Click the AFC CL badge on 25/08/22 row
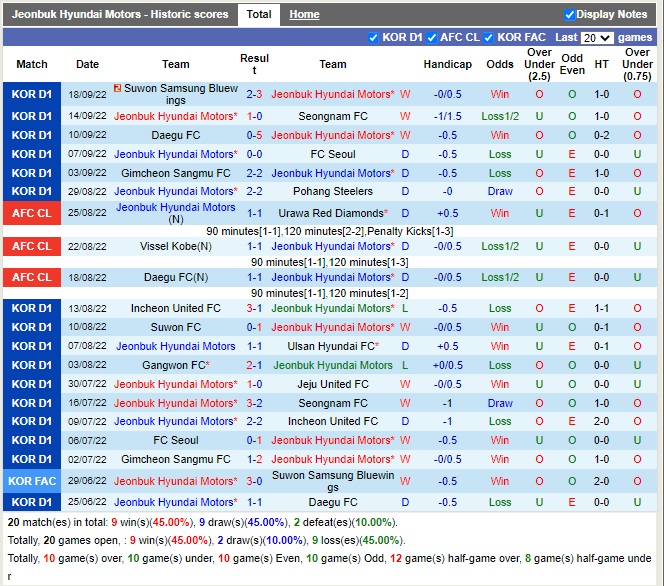 (32, 214)
